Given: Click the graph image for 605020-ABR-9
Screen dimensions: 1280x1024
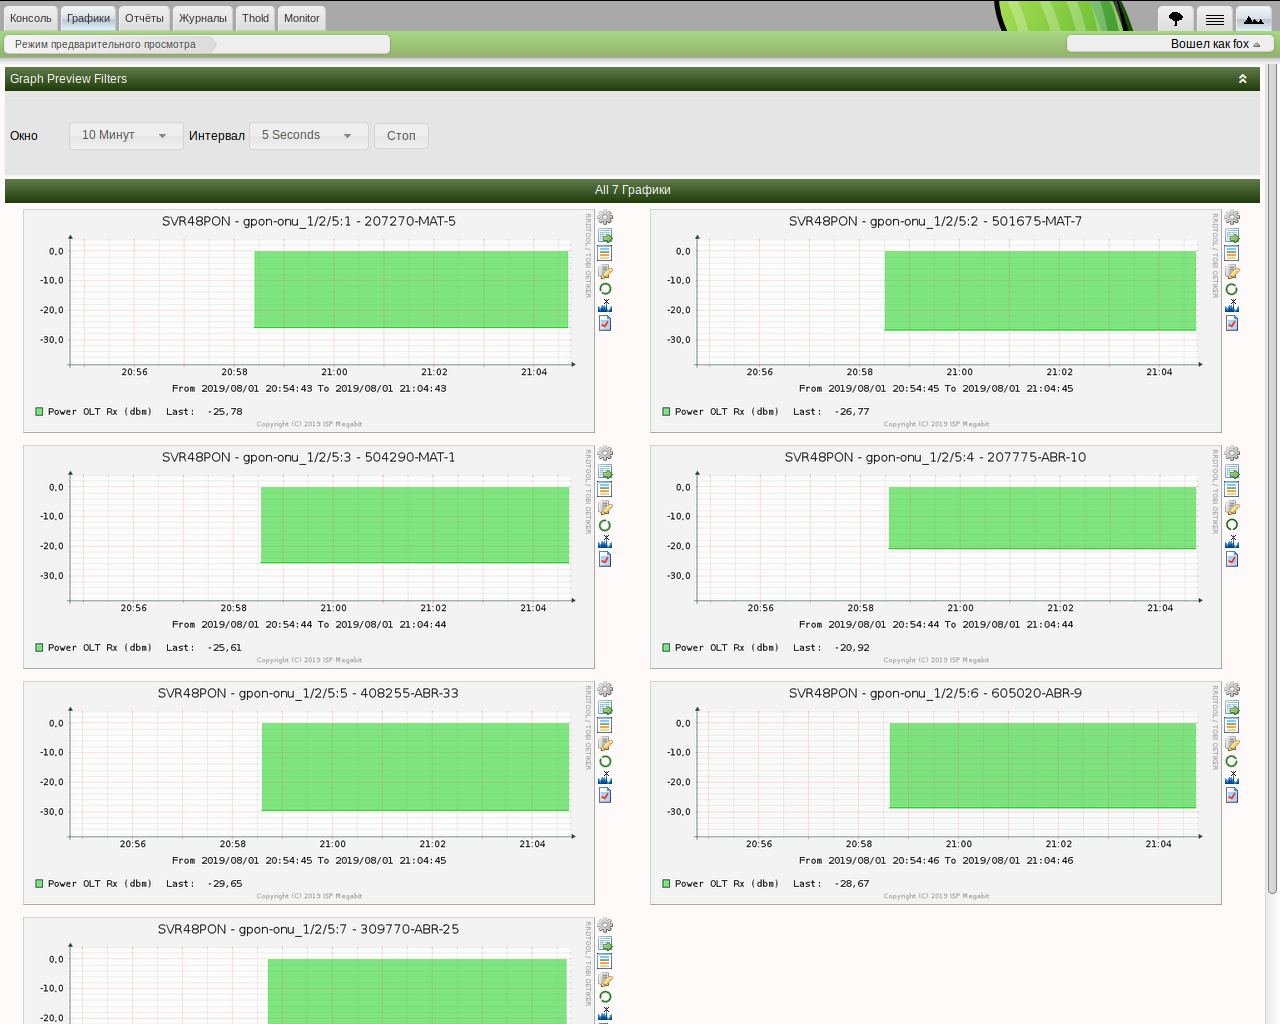Looking at the screenshot, I should 936,793.
